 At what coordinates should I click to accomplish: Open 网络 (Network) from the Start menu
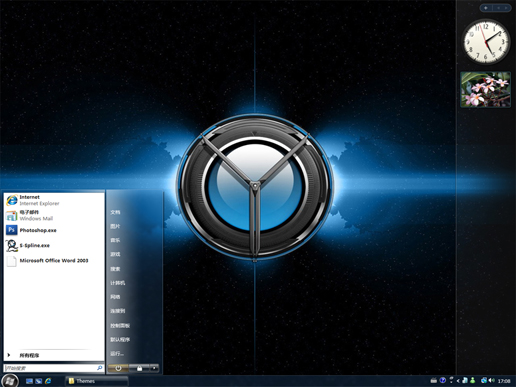point(115,297)
